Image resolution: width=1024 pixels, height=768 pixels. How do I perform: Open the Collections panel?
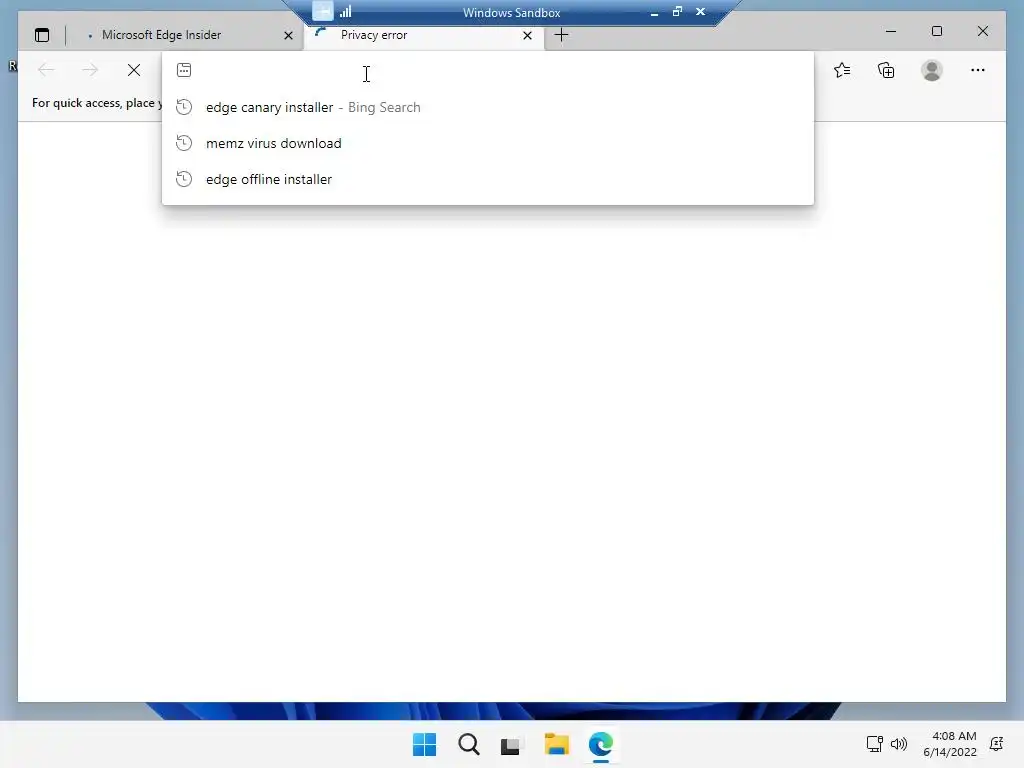pyautogui.click(x=886, y=70)
